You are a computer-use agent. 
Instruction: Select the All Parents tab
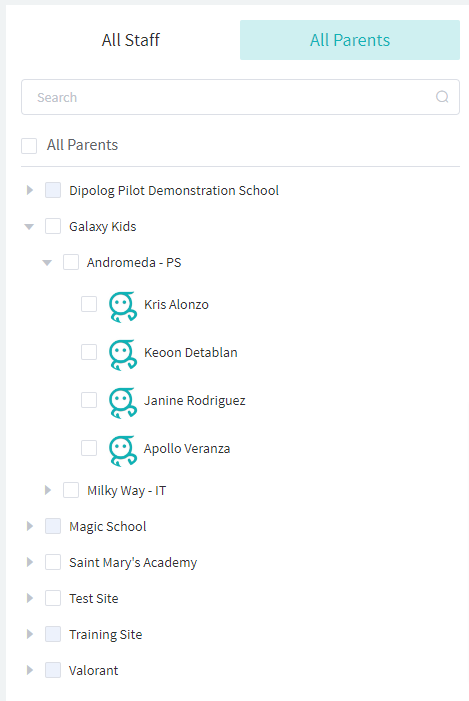(350, 40)
